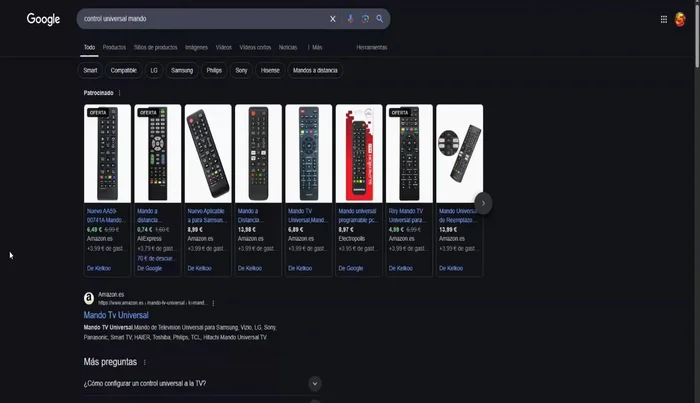The height and width of the screenshot is (403, 700).
Task: Open the Noticias tab
Action: (x=288, y=47)
